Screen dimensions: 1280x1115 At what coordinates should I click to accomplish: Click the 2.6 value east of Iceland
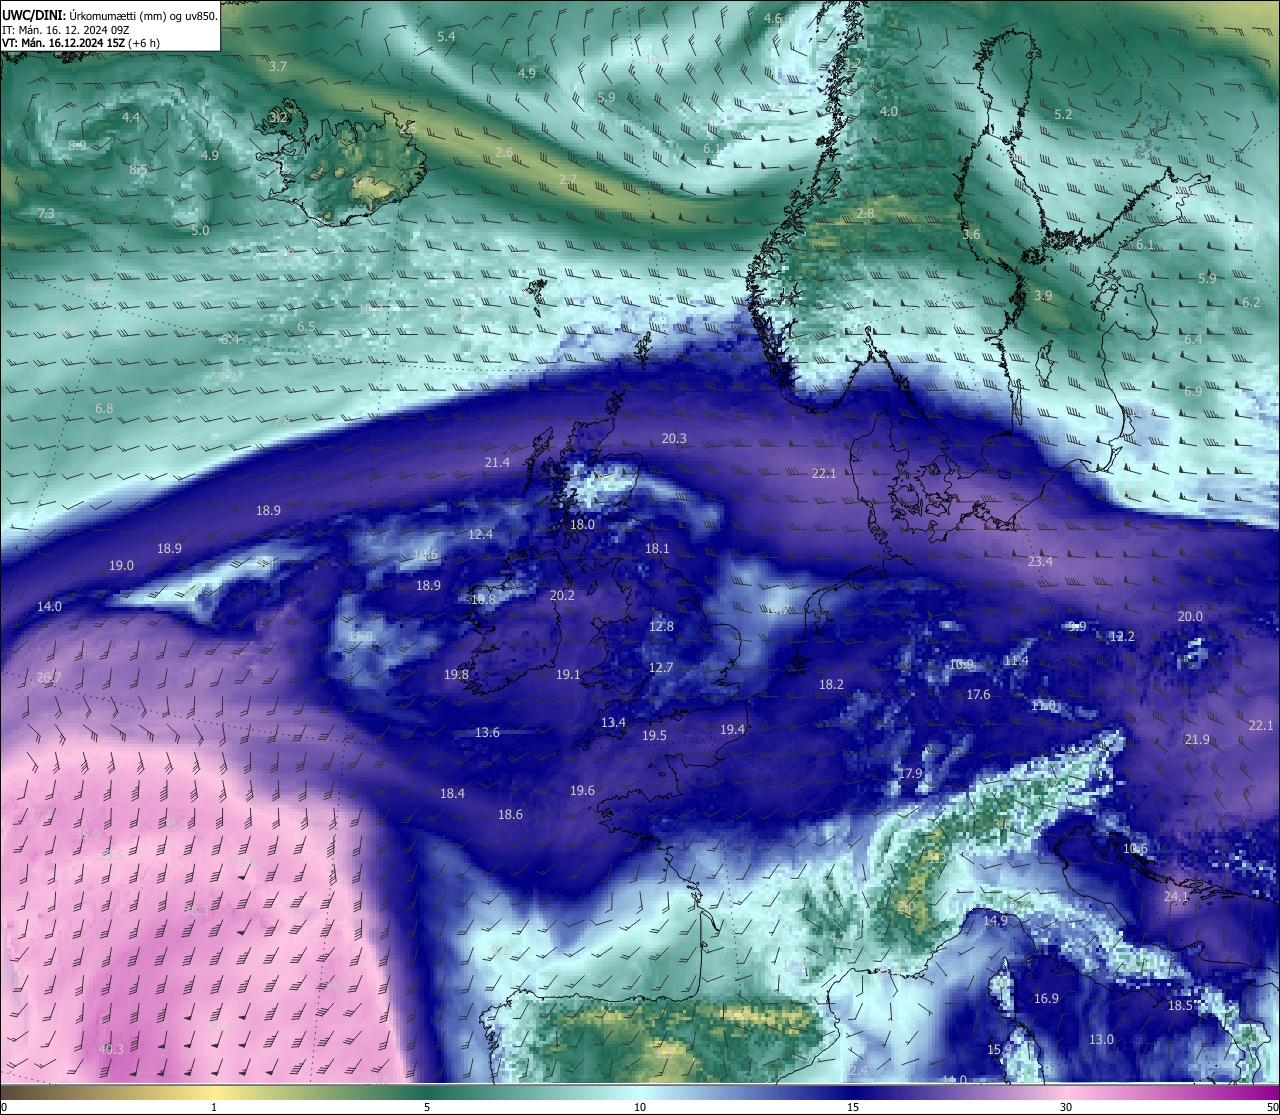[x=504, y=152]
